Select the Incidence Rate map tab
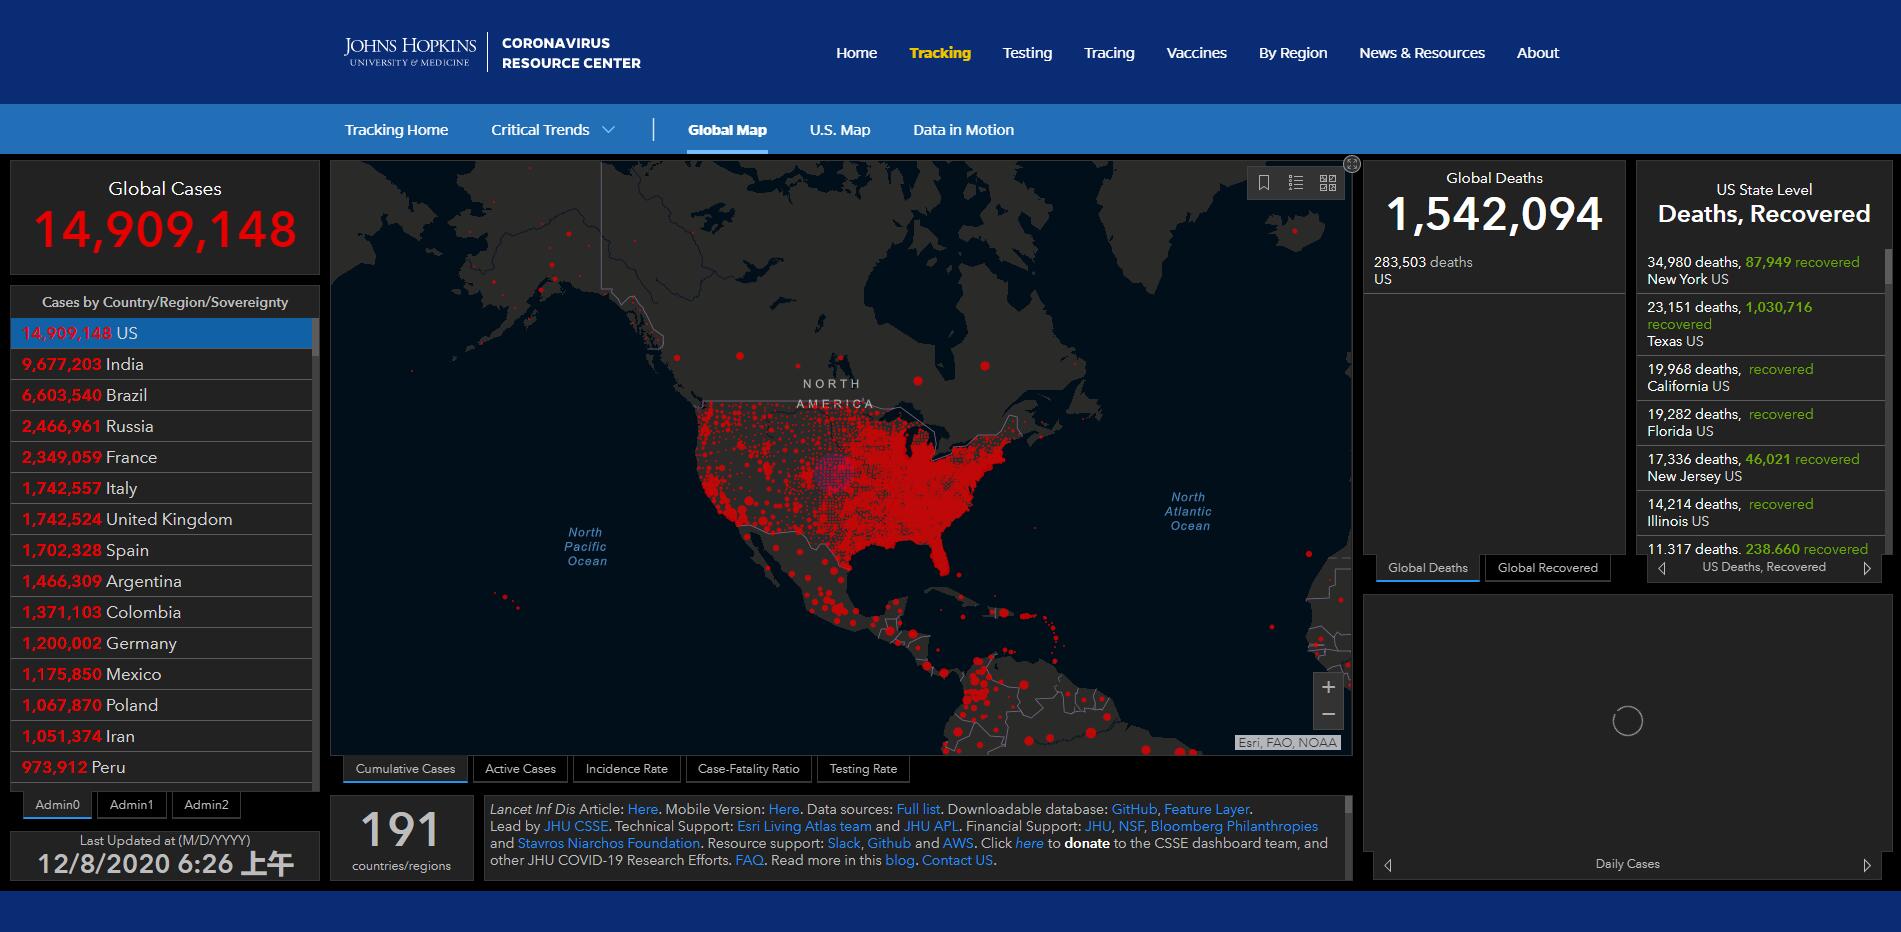 627,769
